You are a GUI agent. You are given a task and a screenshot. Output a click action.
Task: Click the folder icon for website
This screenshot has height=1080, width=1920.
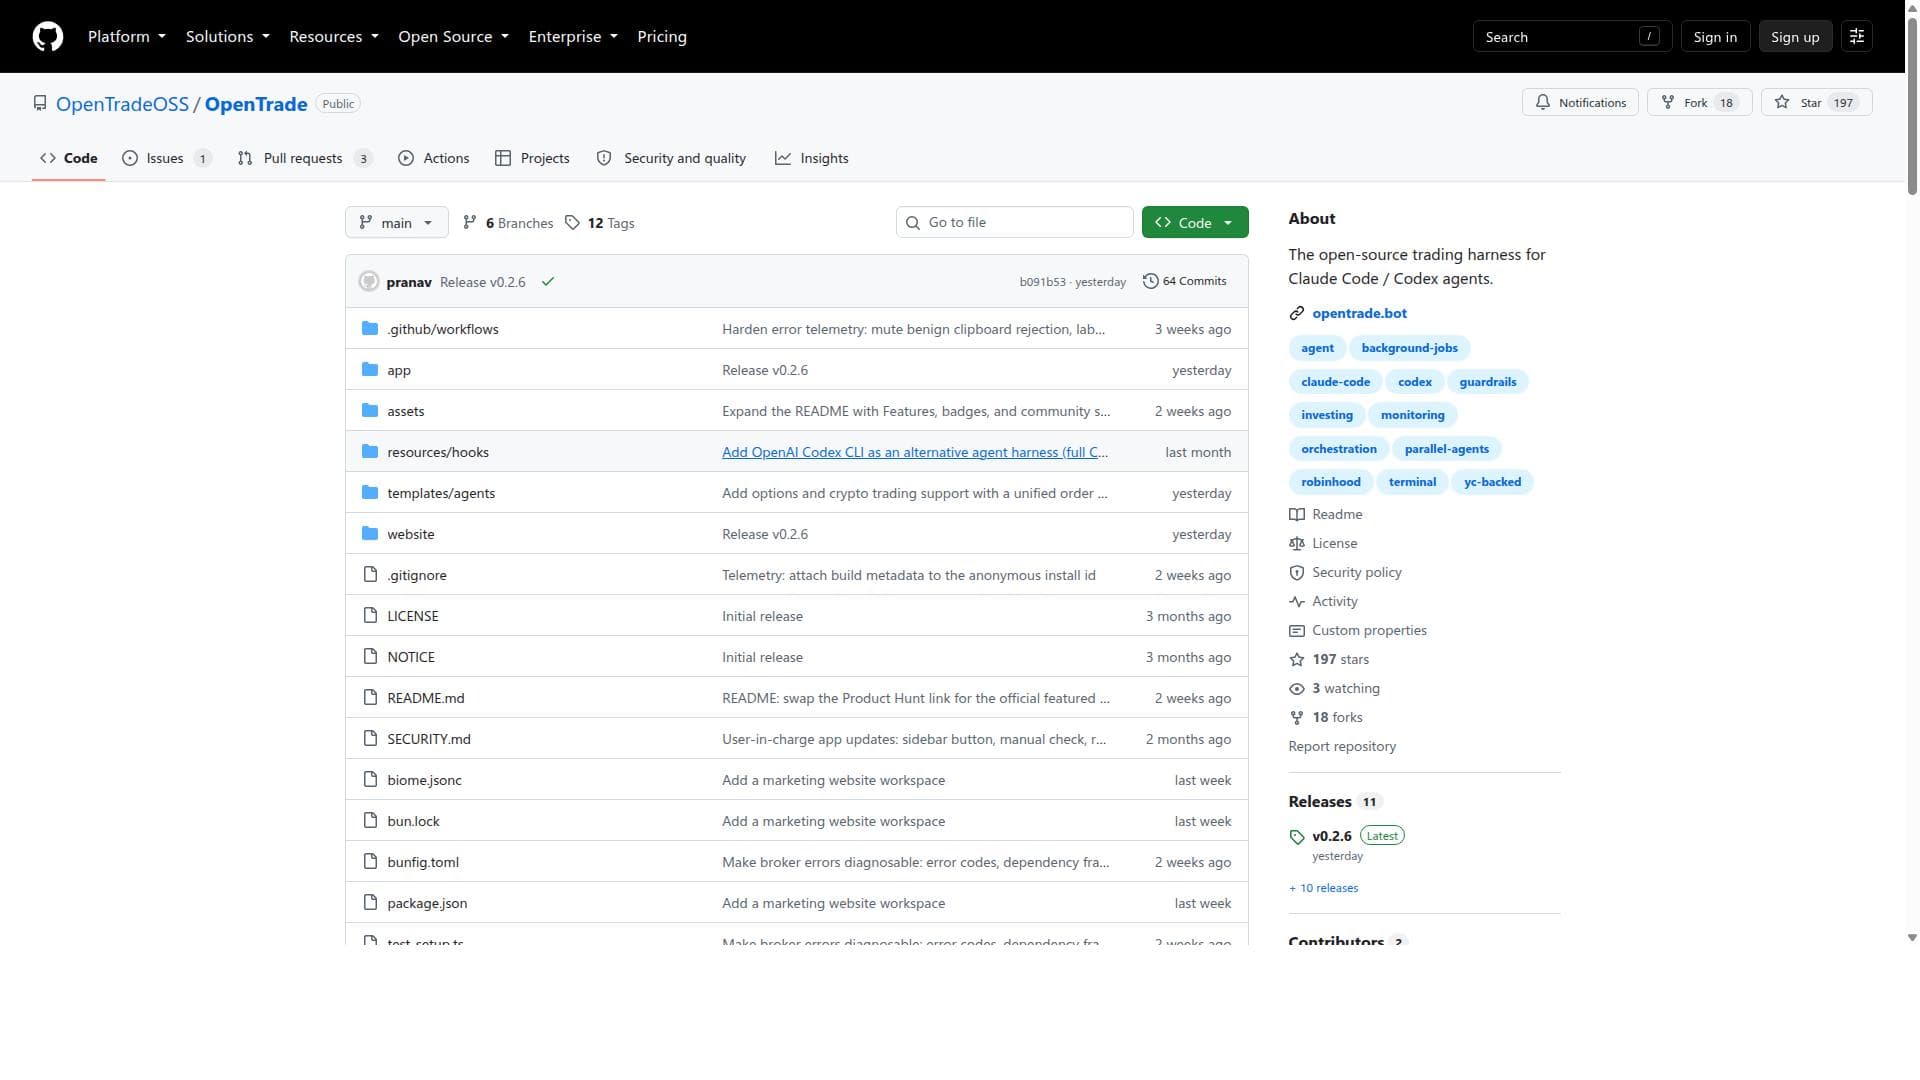click(x=370, y=534)
